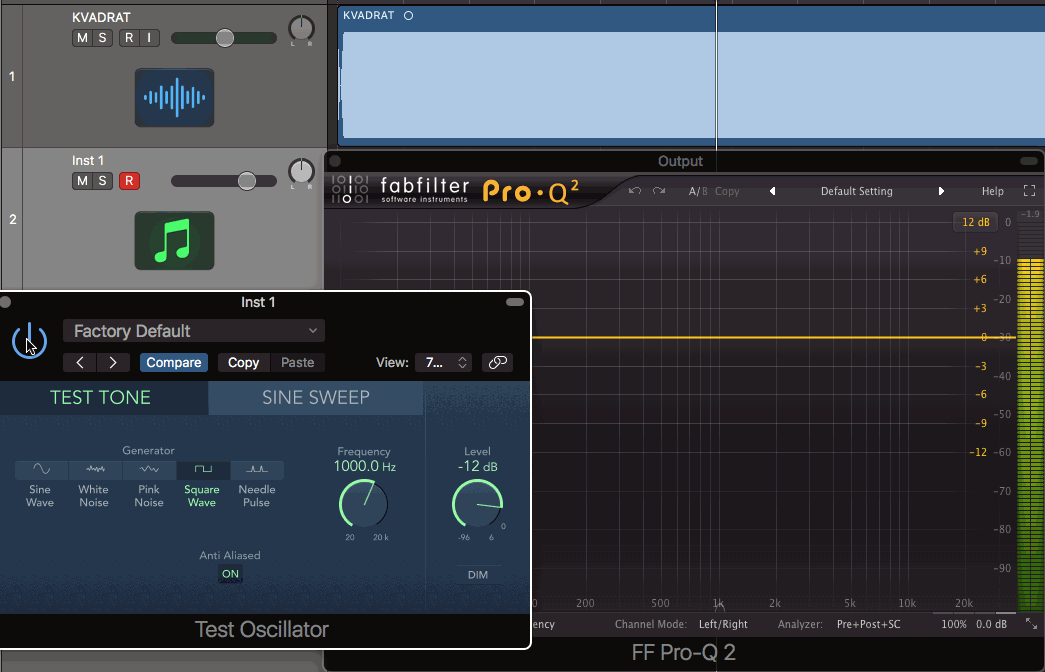Select previous preset in Pro-Q
Viewport: 1045px width, 672px height.
coord(772,191)
